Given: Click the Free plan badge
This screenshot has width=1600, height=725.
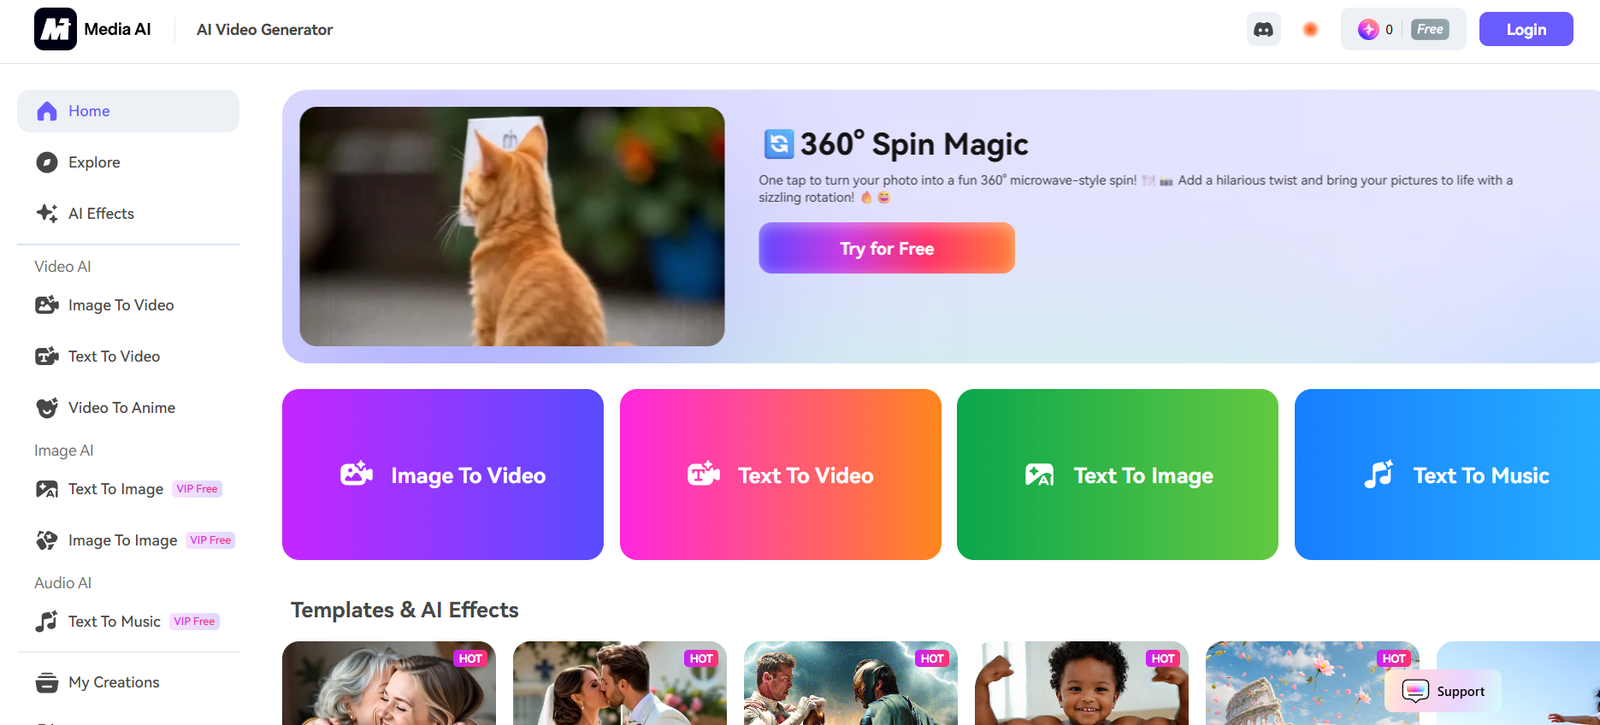Looking at the screenshot, I should [1430, 30].
